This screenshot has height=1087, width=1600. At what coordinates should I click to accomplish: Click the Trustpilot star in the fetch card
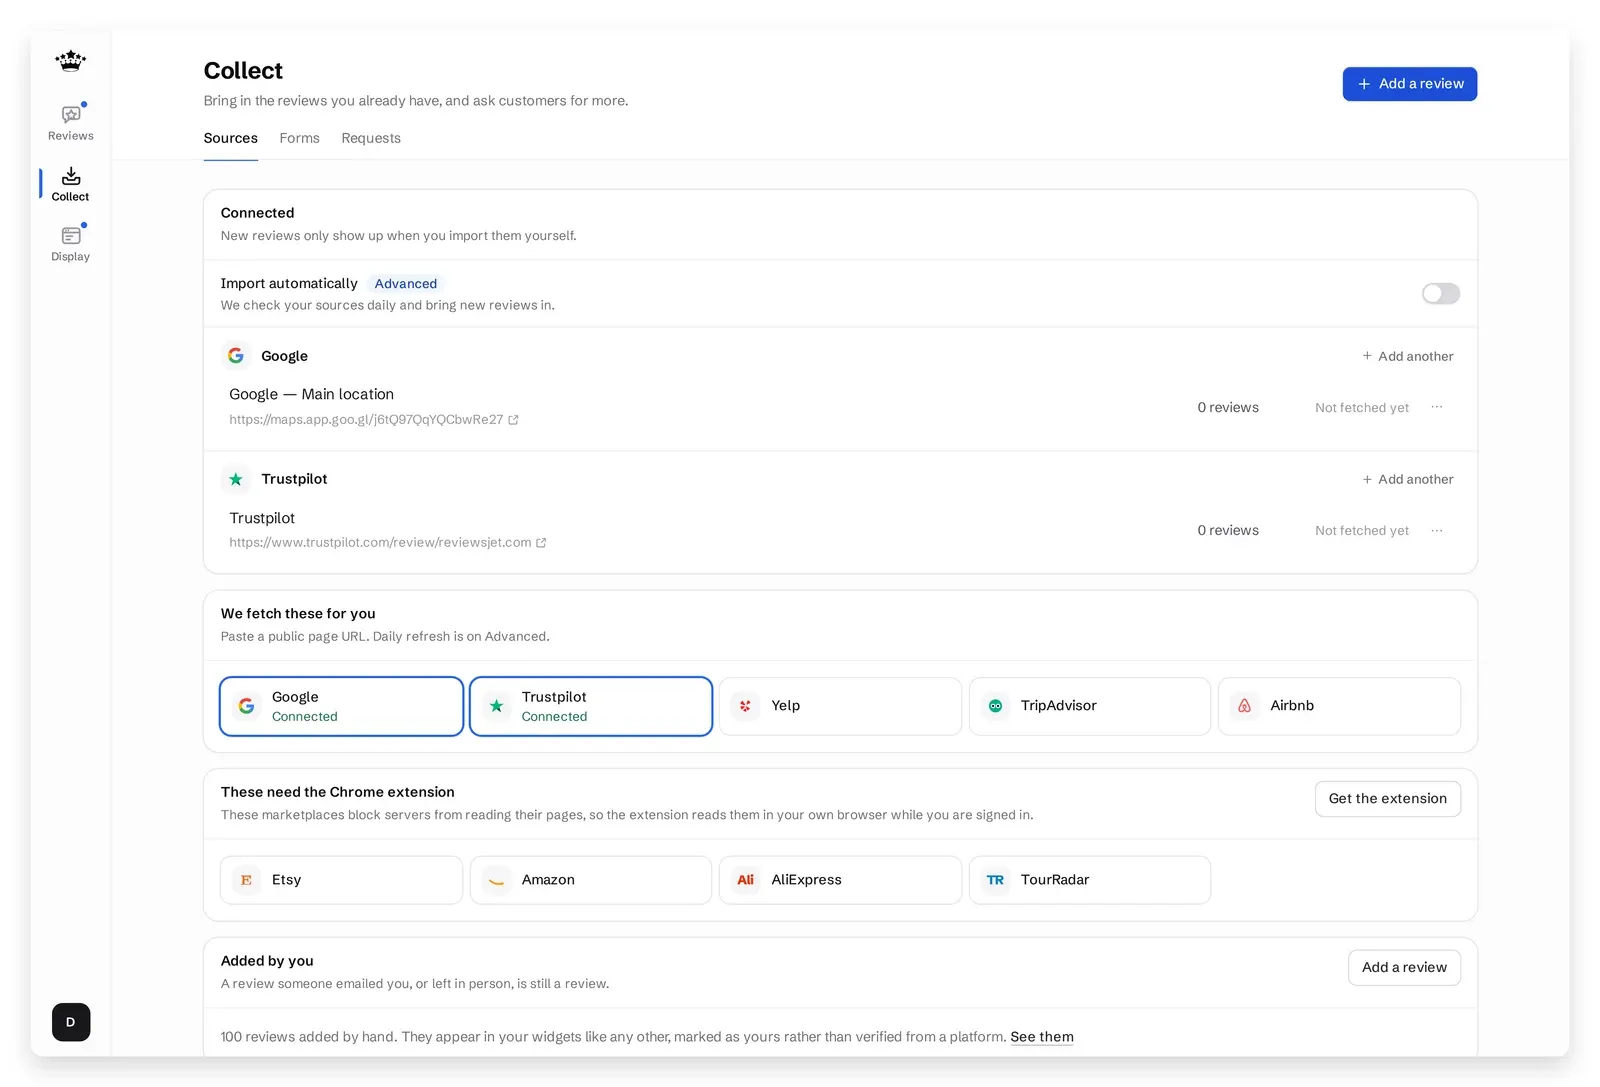(x=496, y=706)
